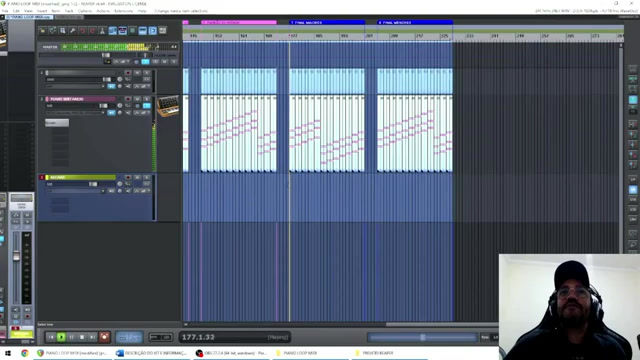Toggle the locking toolbar icon

[162, 31]
